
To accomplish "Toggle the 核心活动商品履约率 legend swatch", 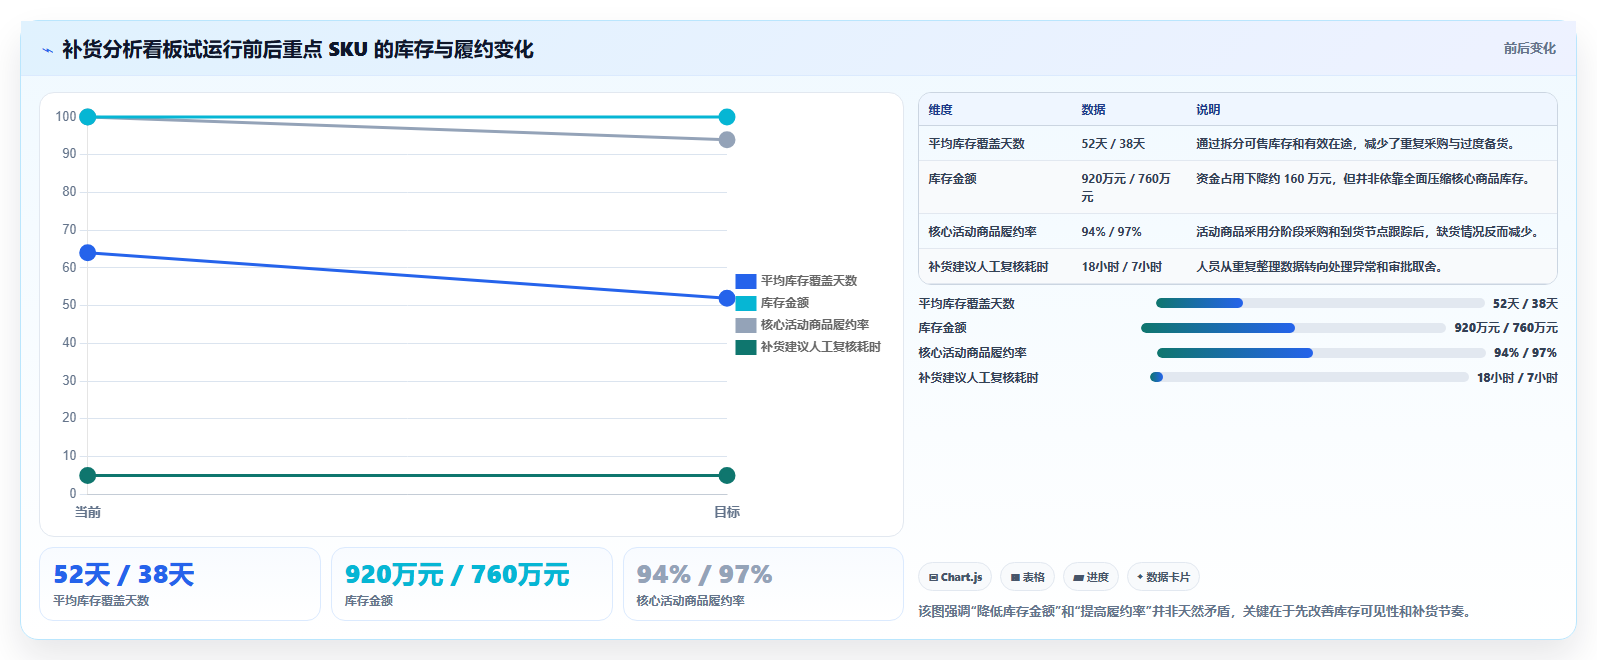I will point(746,325).
